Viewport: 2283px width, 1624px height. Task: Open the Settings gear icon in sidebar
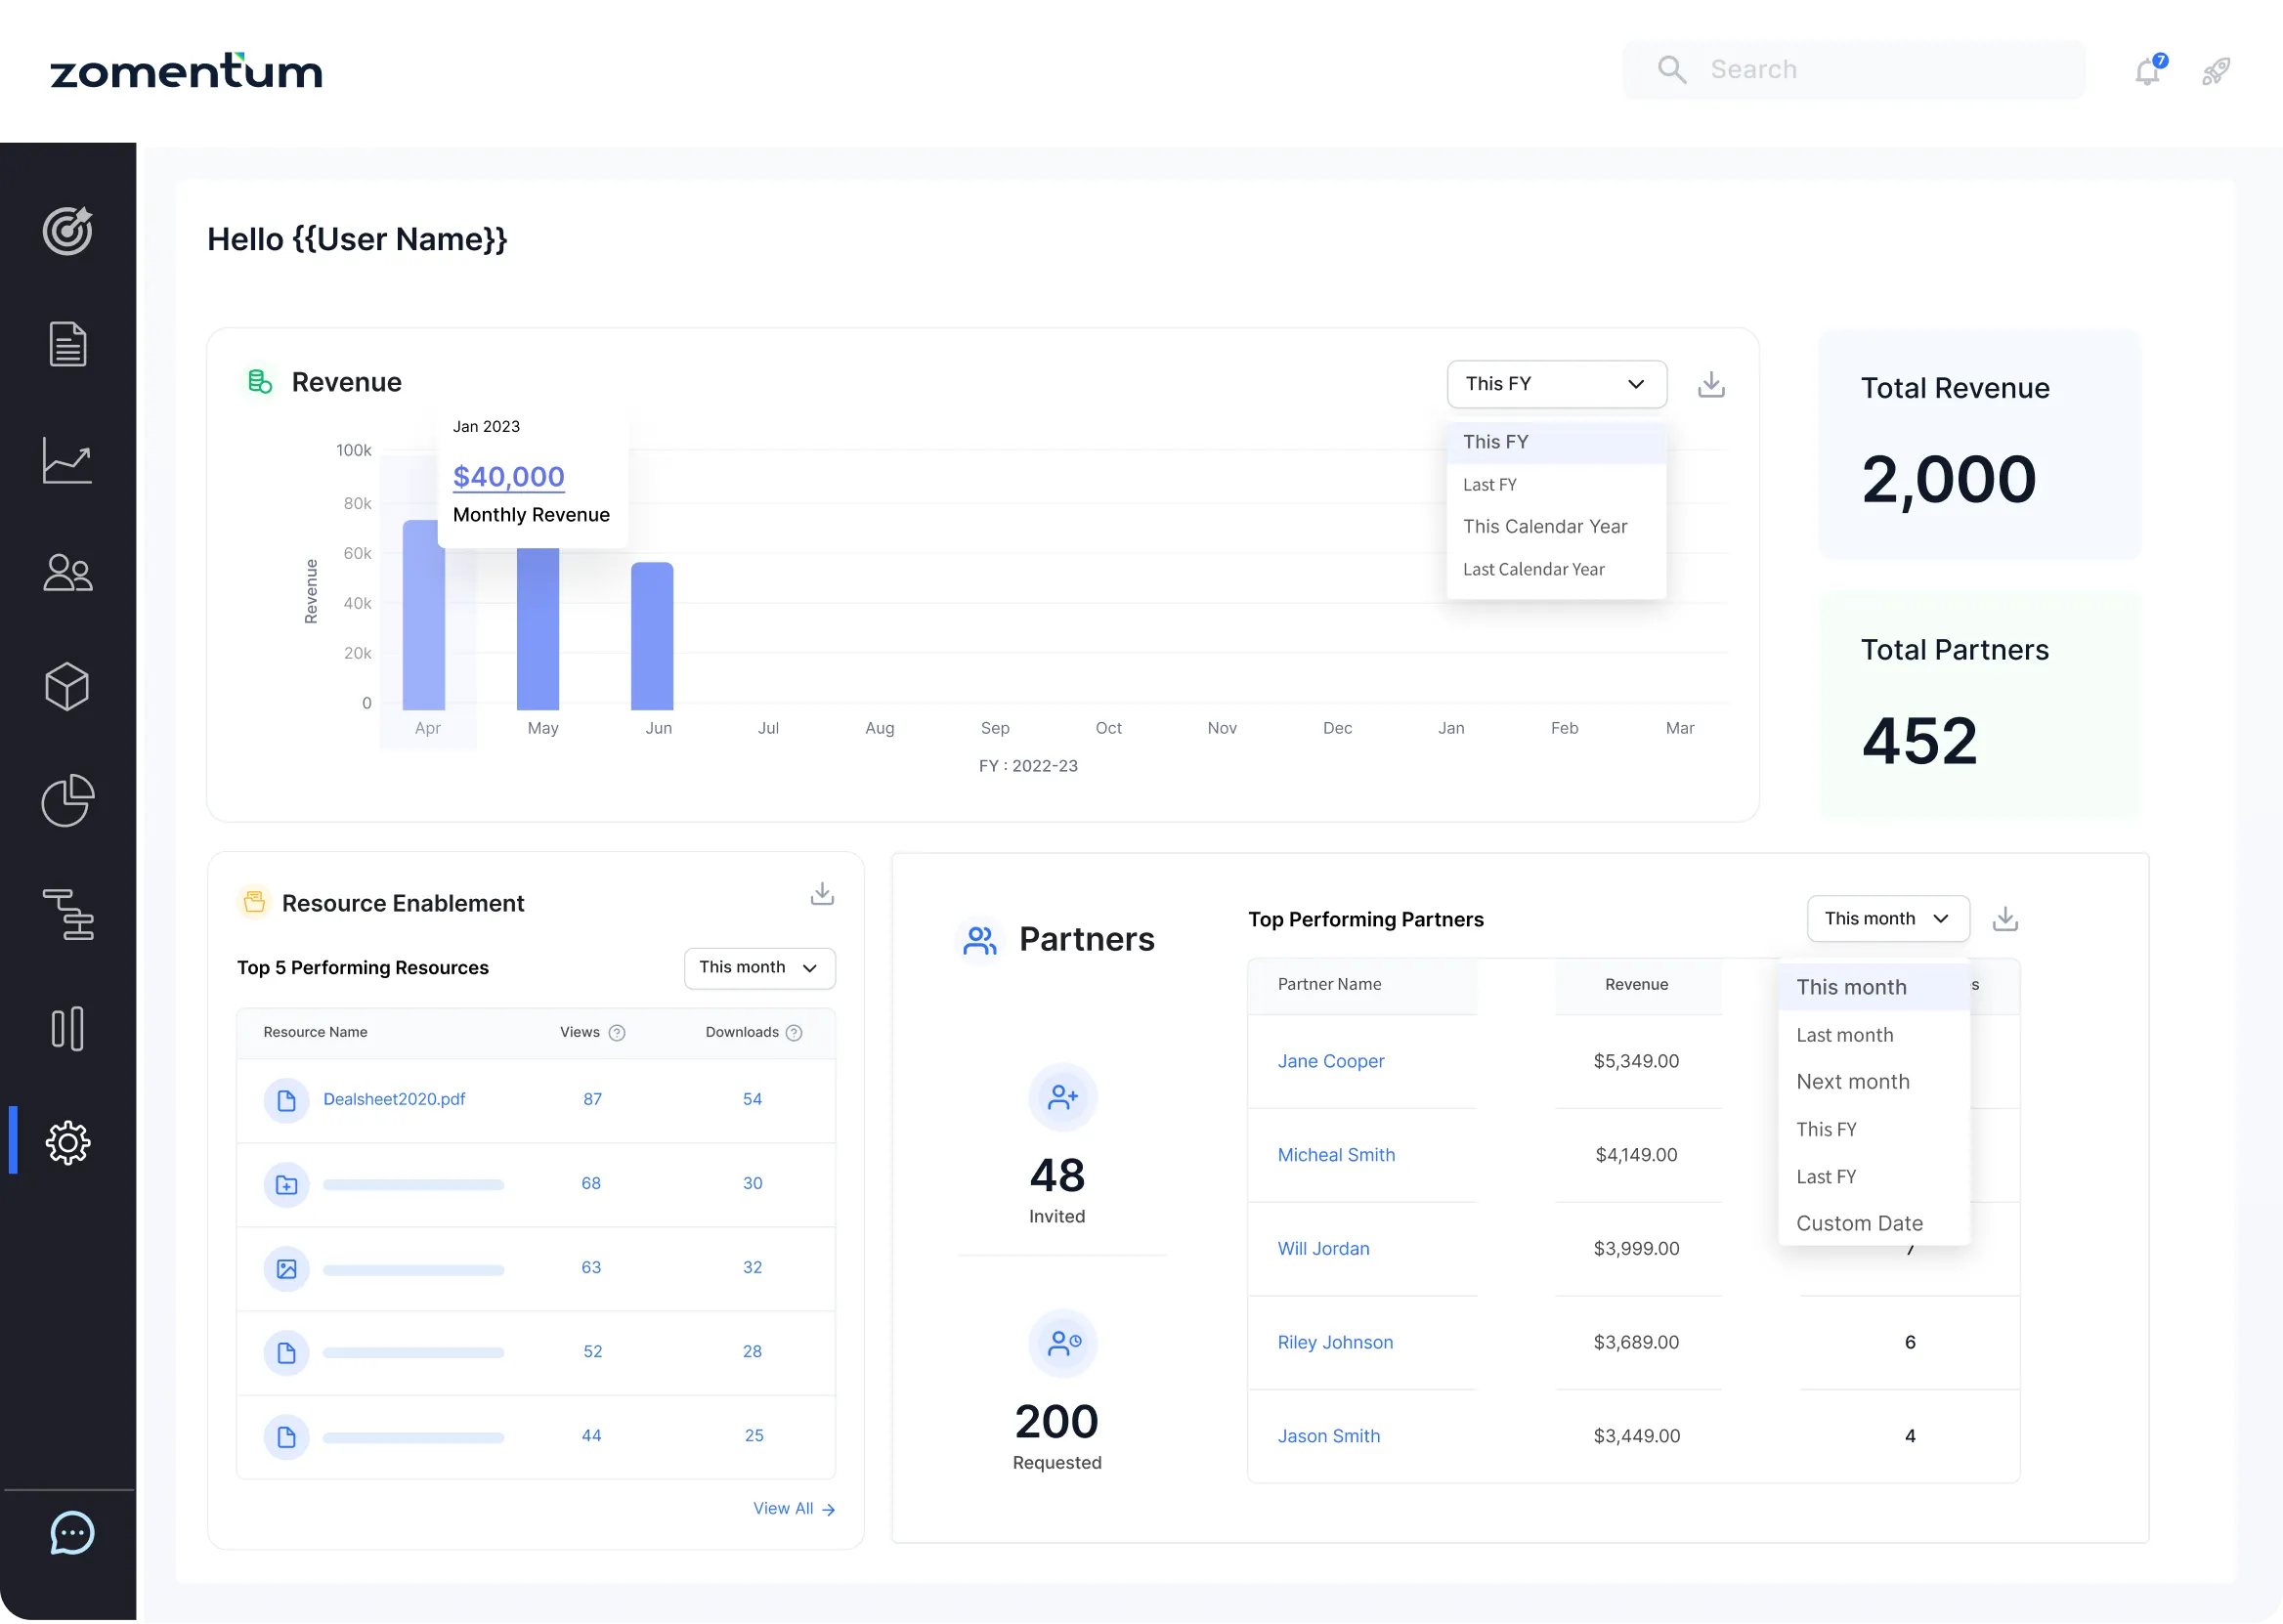pyautogui.click(x=68, y=1142)
